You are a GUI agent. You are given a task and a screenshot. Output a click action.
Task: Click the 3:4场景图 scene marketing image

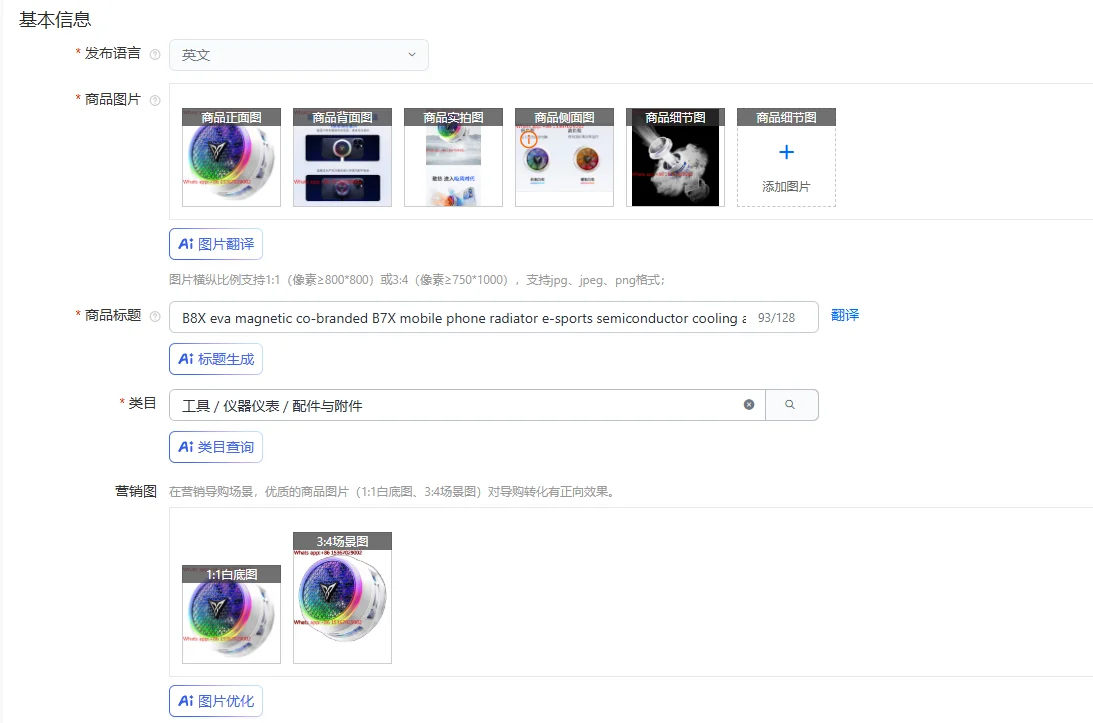[x=342, y=597]
